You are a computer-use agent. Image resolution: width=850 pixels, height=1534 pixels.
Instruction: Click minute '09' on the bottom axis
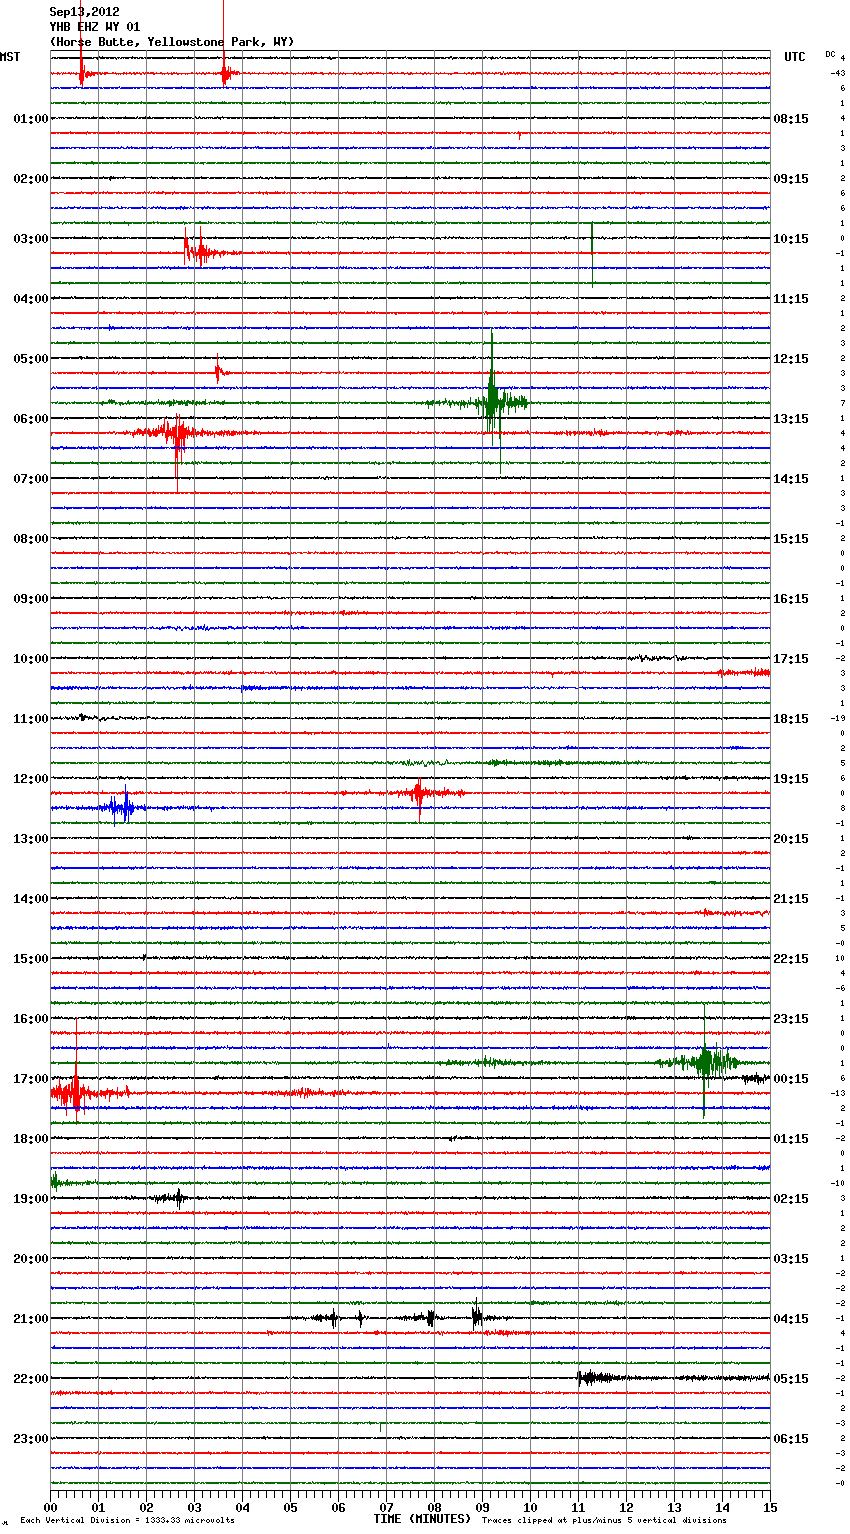pyautogui.click(x=483, y=1507)
